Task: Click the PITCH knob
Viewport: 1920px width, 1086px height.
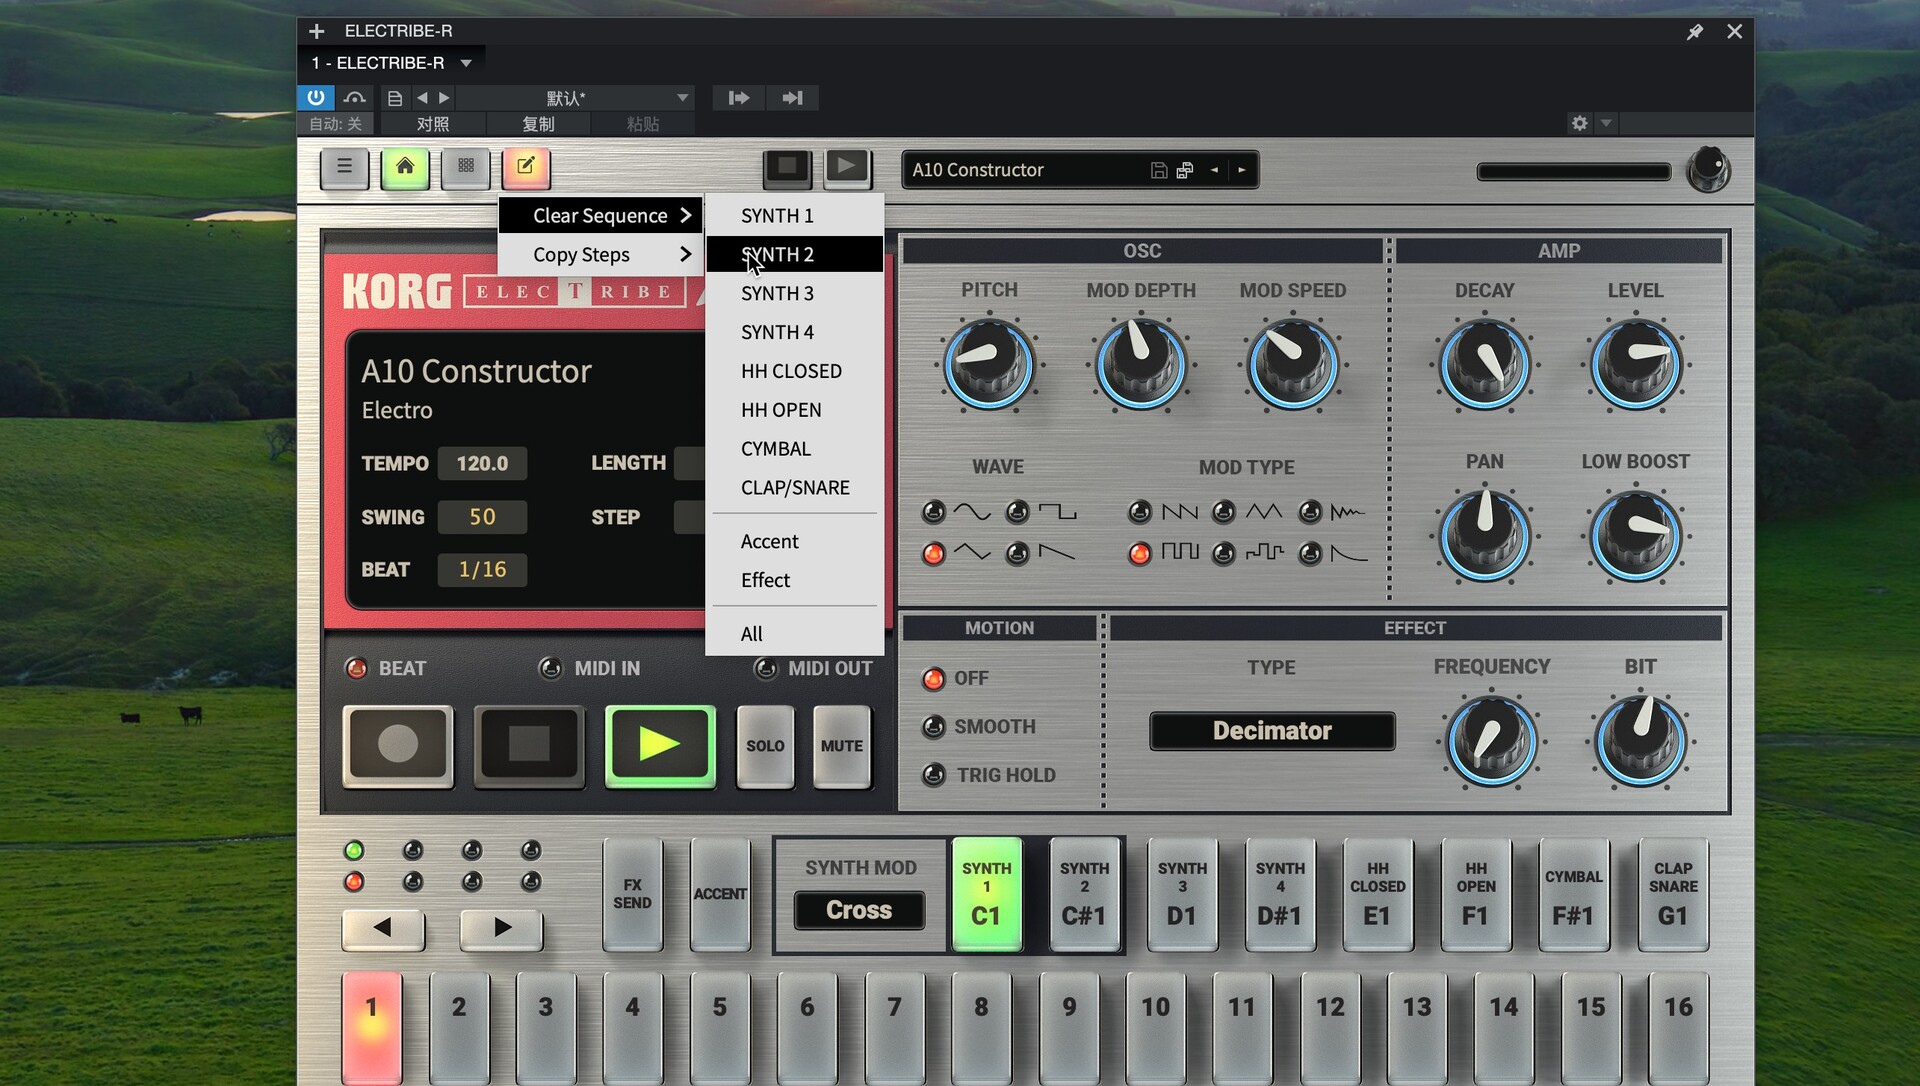Action: click(x=989, y=364)
